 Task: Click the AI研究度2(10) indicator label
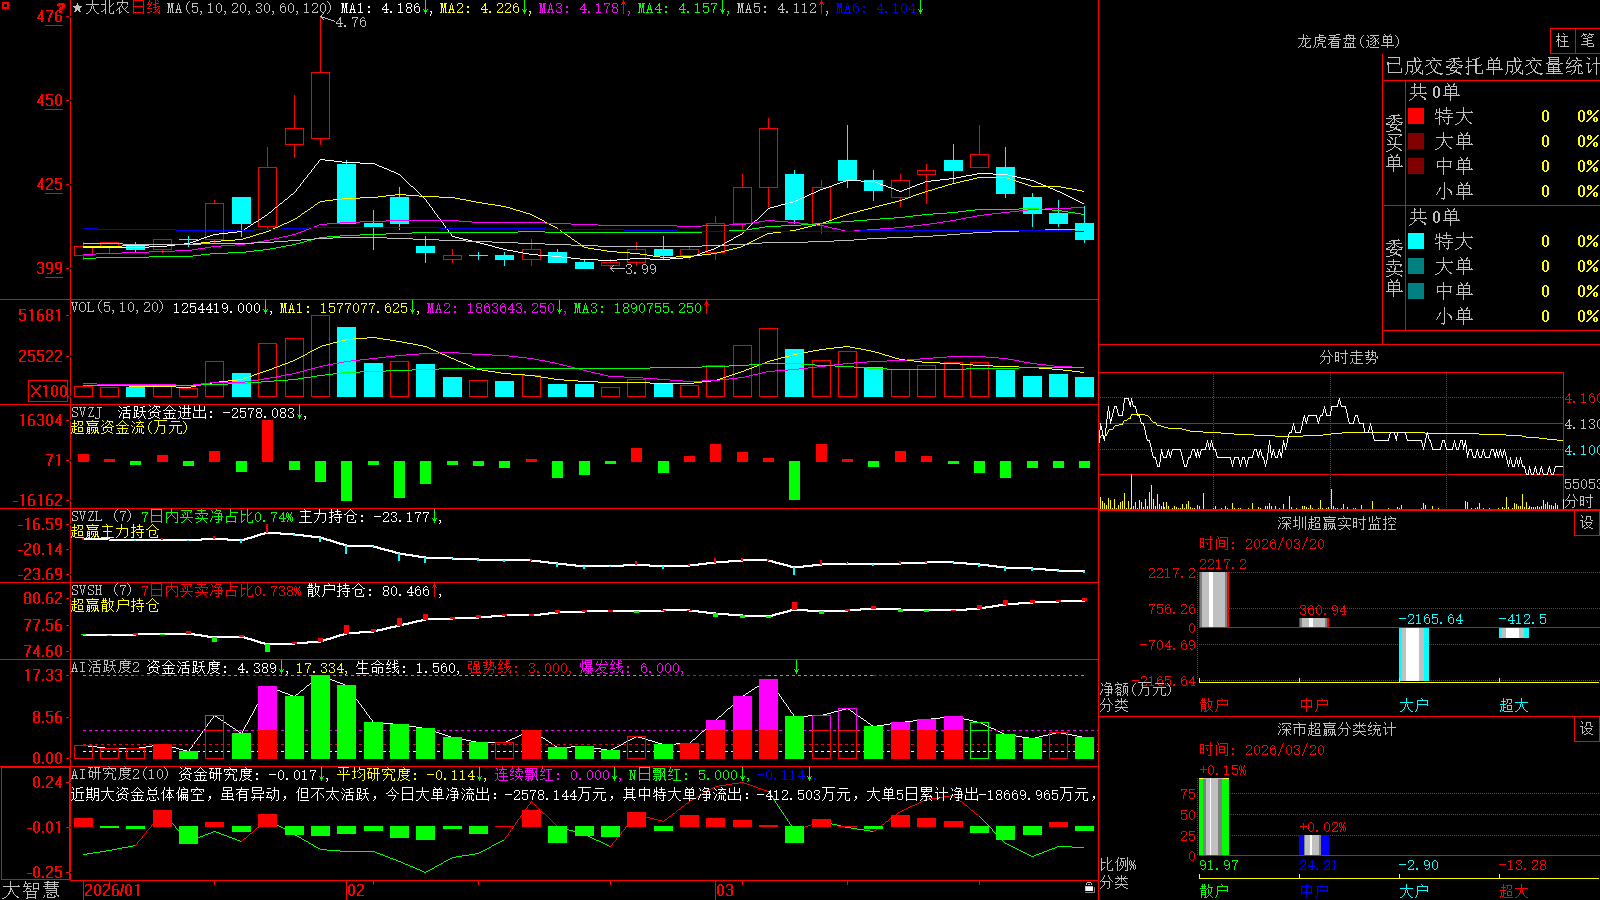coord(120,774)
